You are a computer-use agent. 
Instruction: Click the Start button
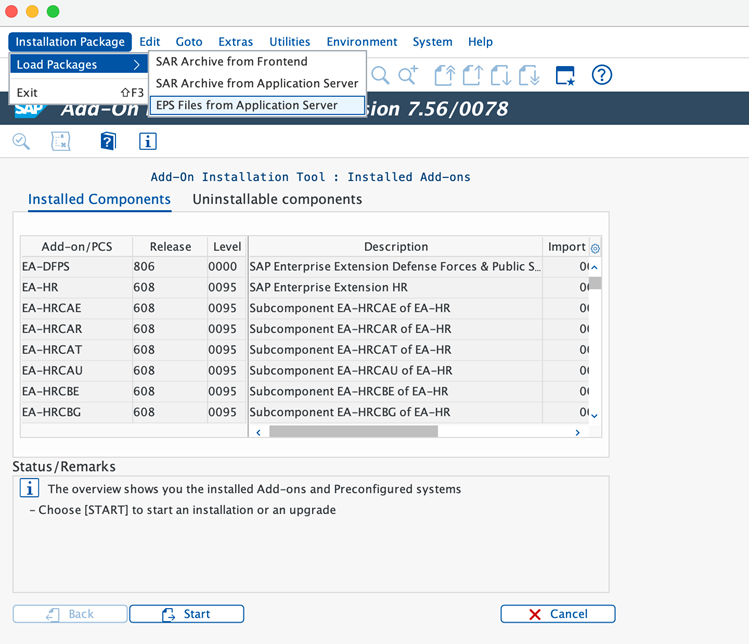(x=186, y=614)
